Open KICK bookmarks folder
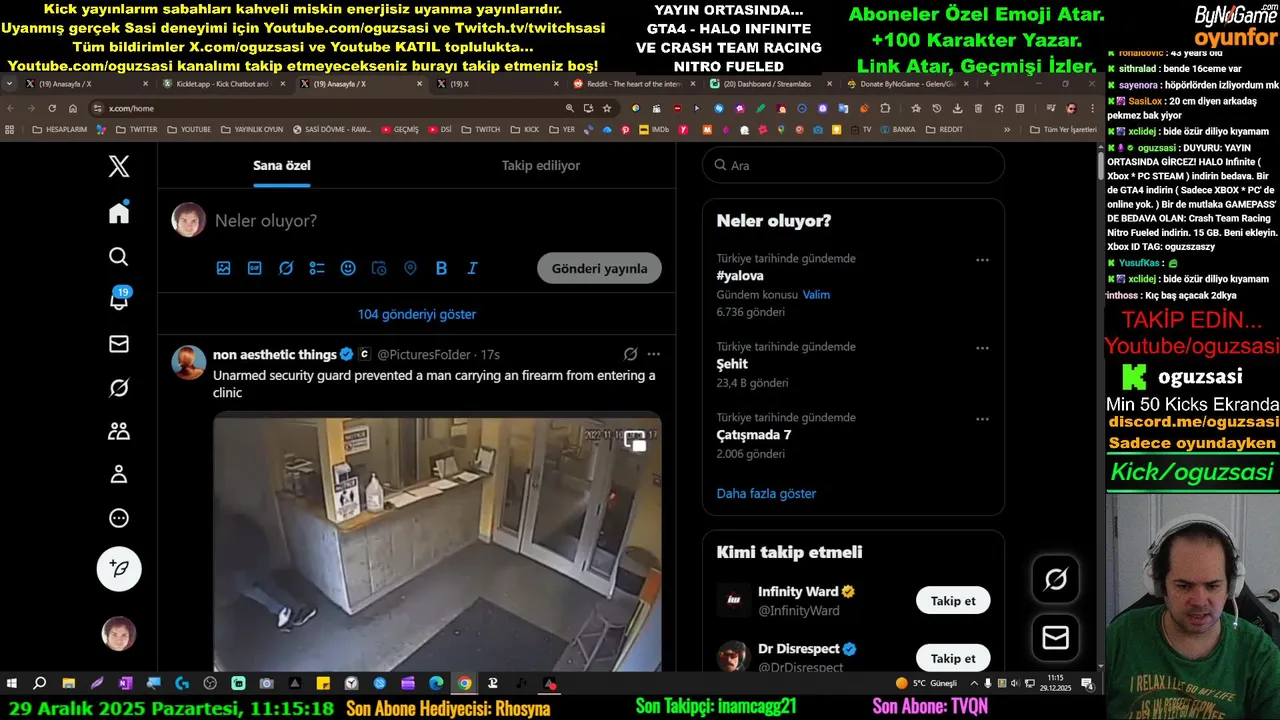The image size is (1280, 720). pos(524,129)
